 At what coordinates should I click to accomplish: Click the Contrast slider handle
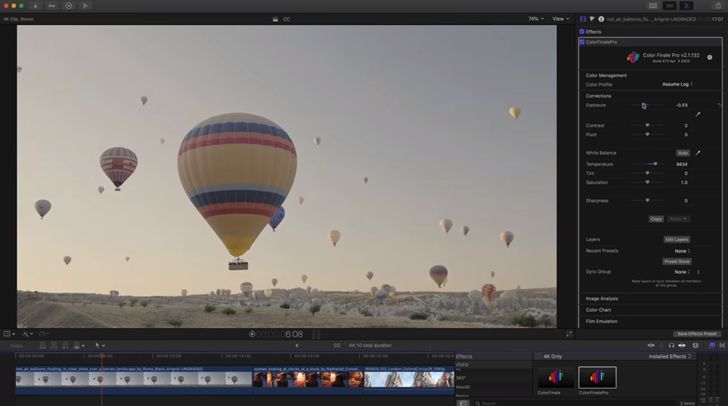(x=647, y=125)
